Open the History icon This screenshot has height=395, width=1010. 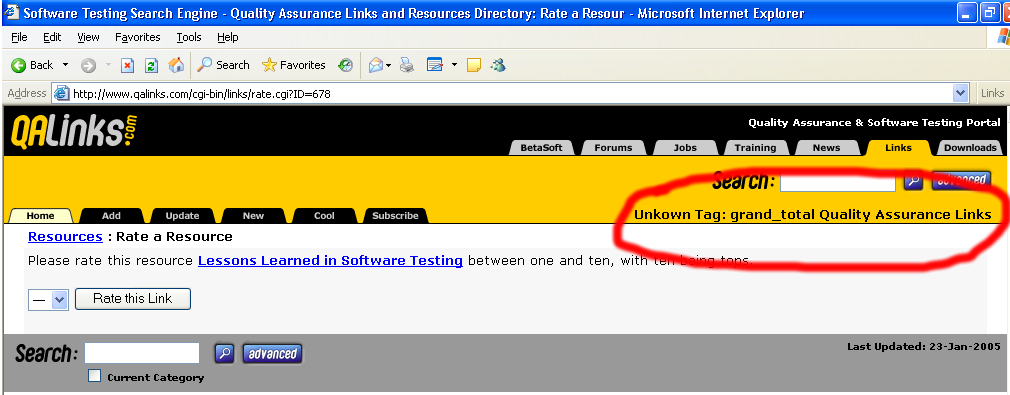point(346,65)
